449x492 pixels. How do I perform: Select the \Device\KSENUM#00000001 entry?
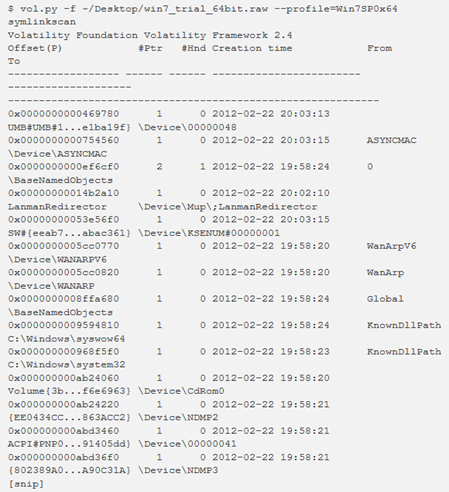[x=209, y=233]
